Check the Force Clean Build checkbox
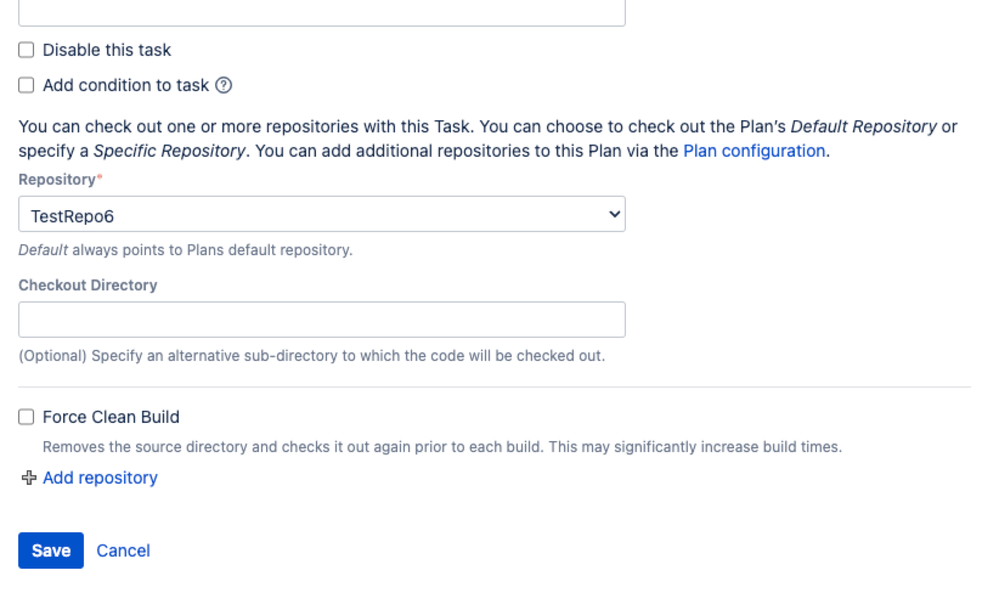 pos(26,417)
